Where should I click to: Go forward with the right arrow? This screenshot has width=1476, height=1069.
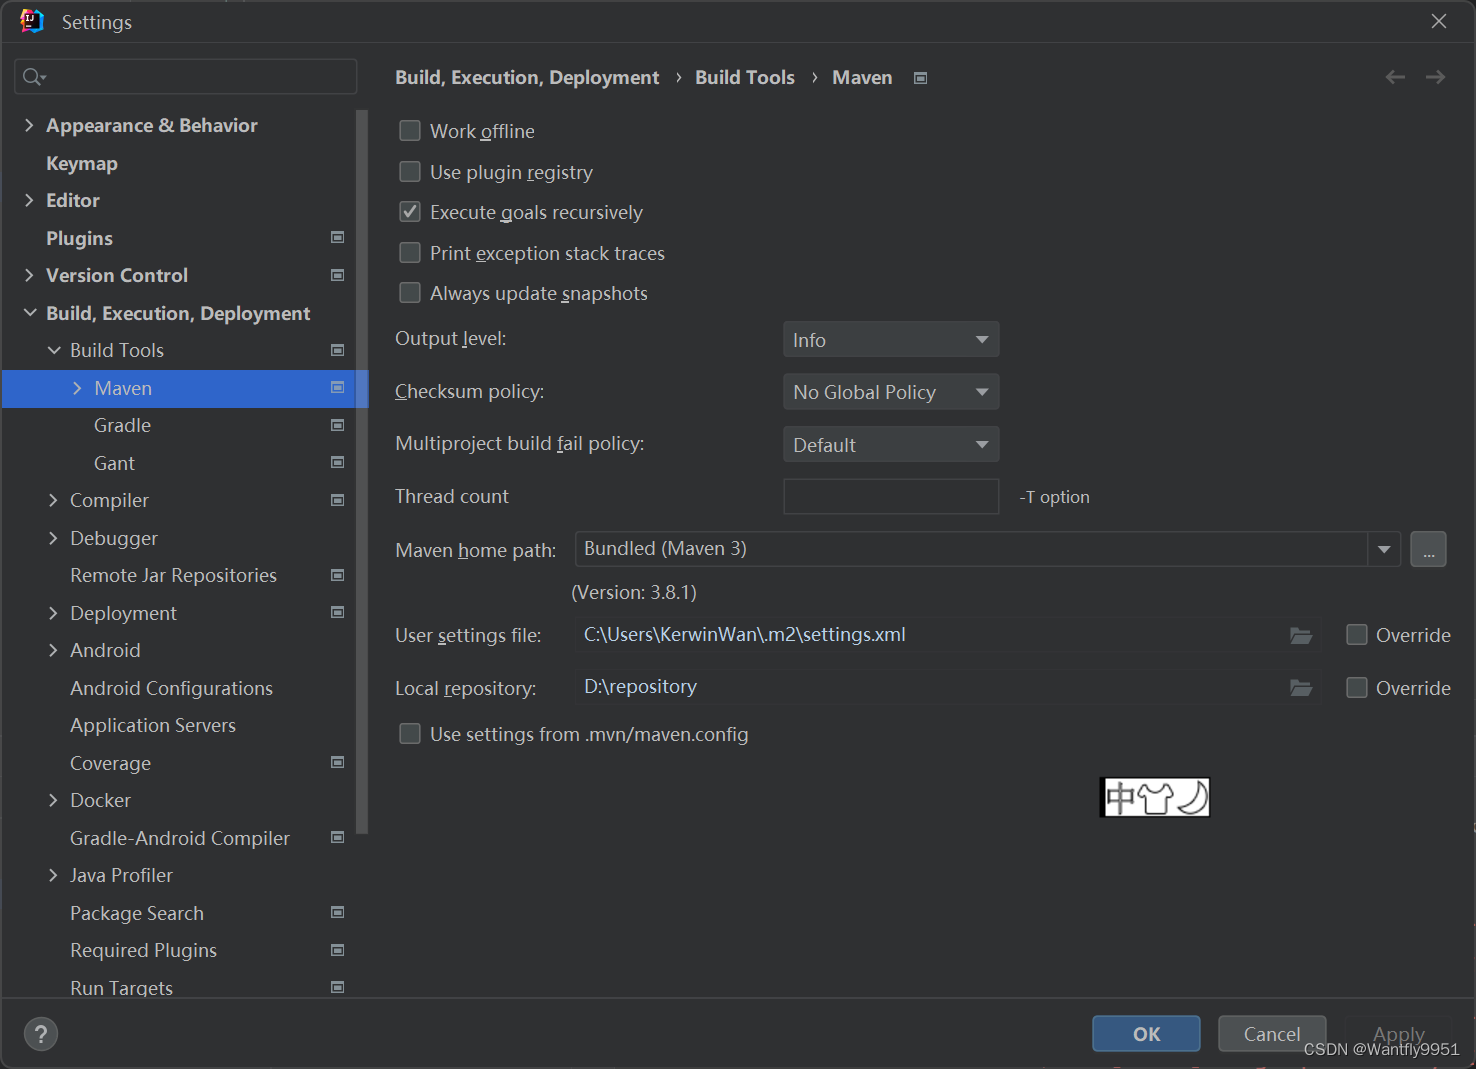(1435, 77)
